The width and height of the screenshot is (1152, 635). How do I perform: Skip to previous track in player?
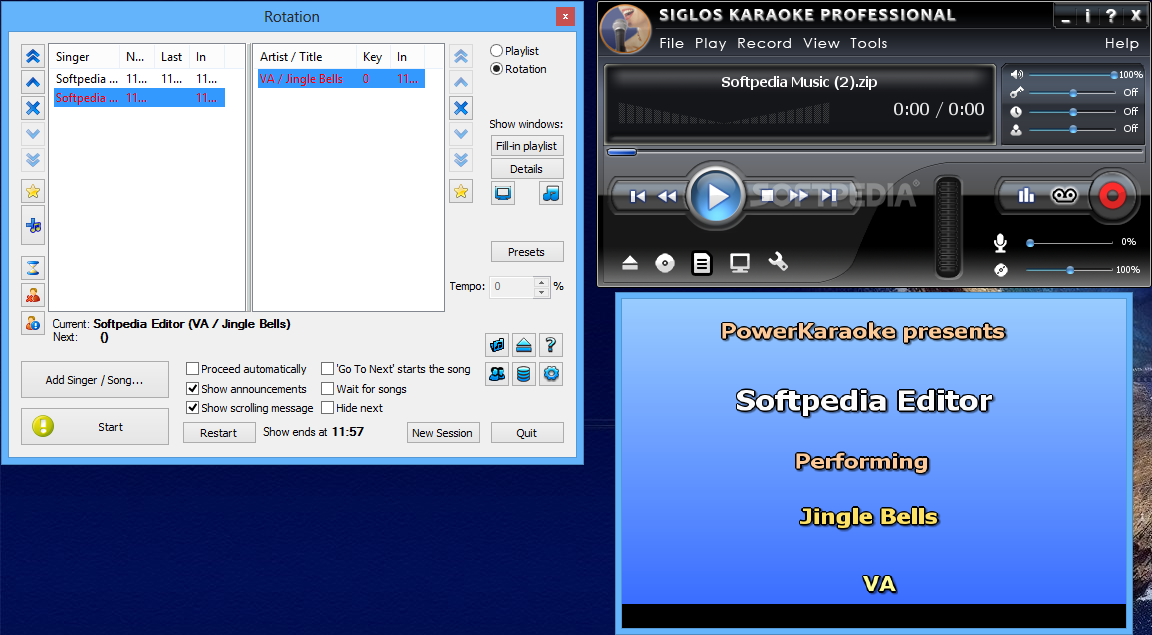click(638, 196)
